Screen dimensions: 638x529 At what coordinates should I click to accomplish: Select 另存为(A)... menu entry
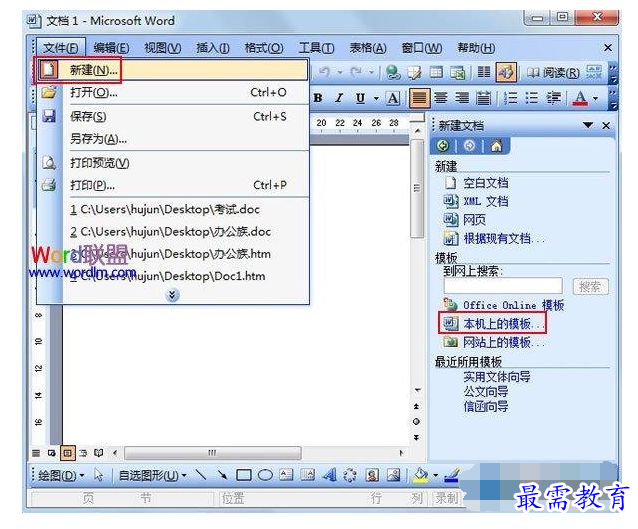(172, 139)
